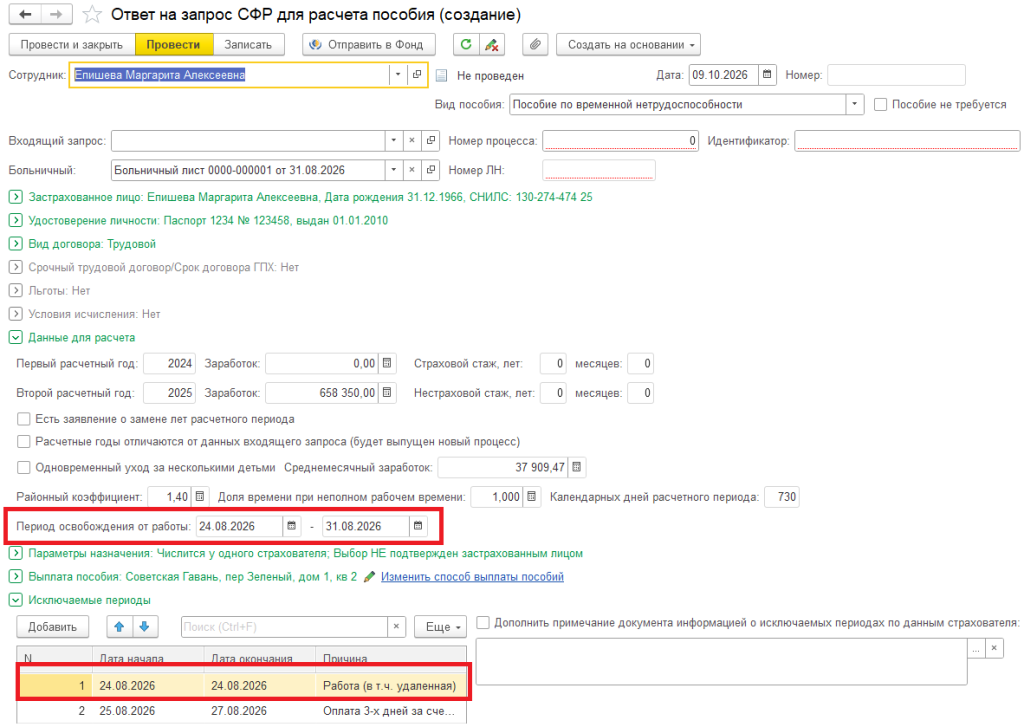This screenshot has height=727, width=1024.
Task: Click the Поиск (Ctrl+F) search field
Action: [x=285, y=626]
